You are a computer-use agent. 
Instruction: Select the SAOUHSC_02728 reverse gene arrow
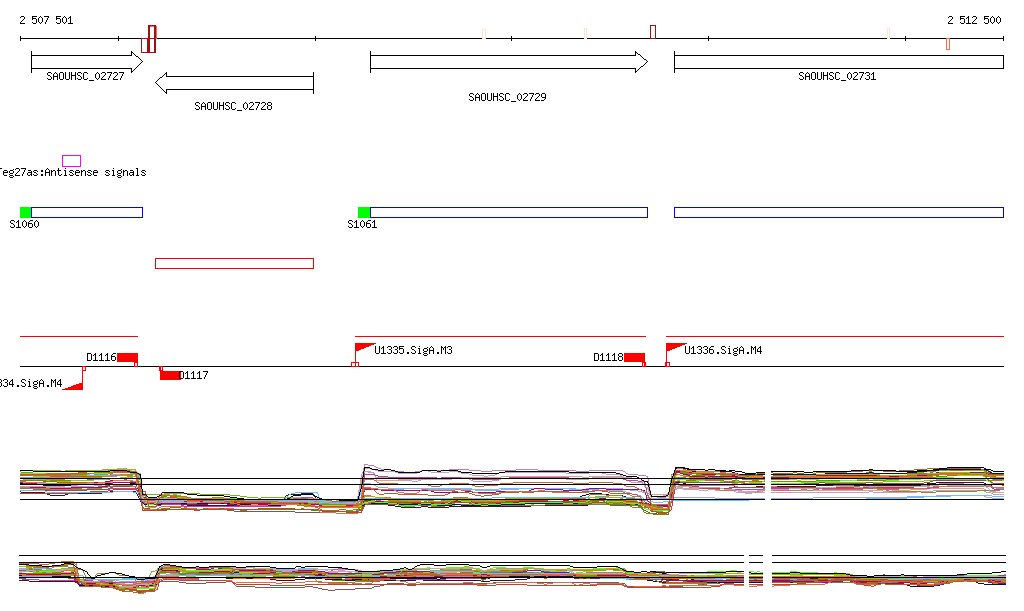pos(234,83)
